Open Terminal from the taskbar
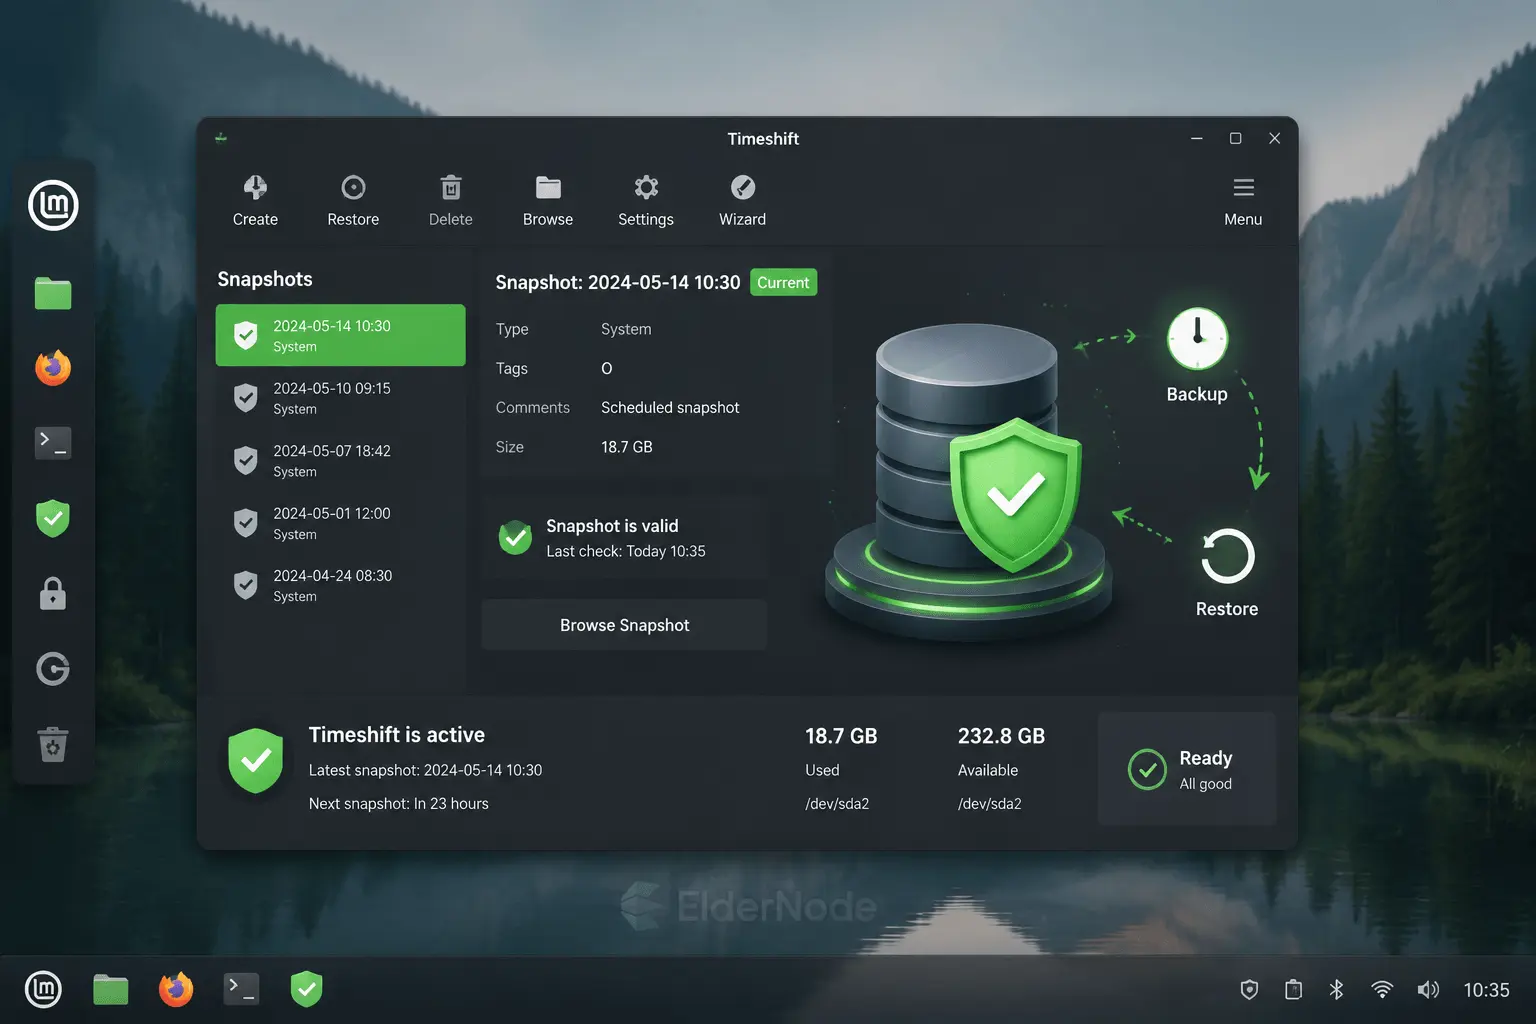 pyautogui.click(x=241, y=989)
